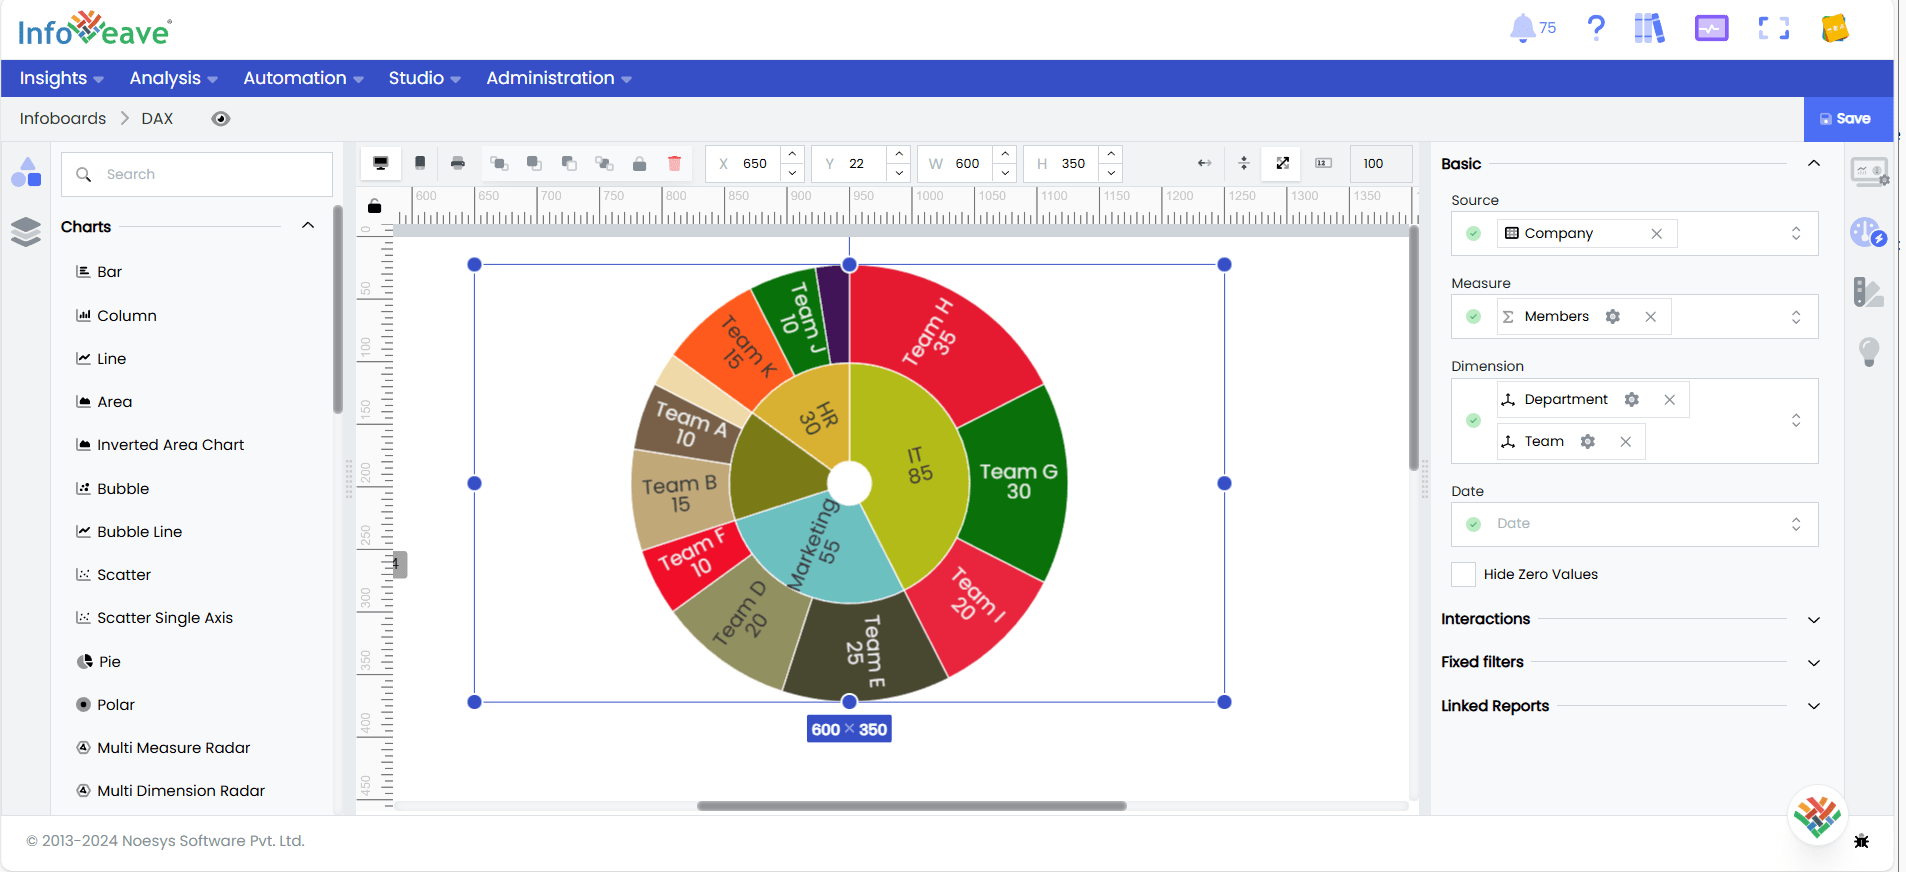
Task: Click the bug report icon
Action: tap(1861, 841)
